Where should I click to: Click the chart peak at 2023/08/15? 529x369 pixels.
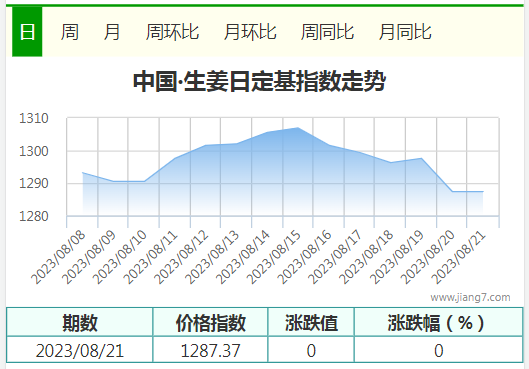click(298, 127)
